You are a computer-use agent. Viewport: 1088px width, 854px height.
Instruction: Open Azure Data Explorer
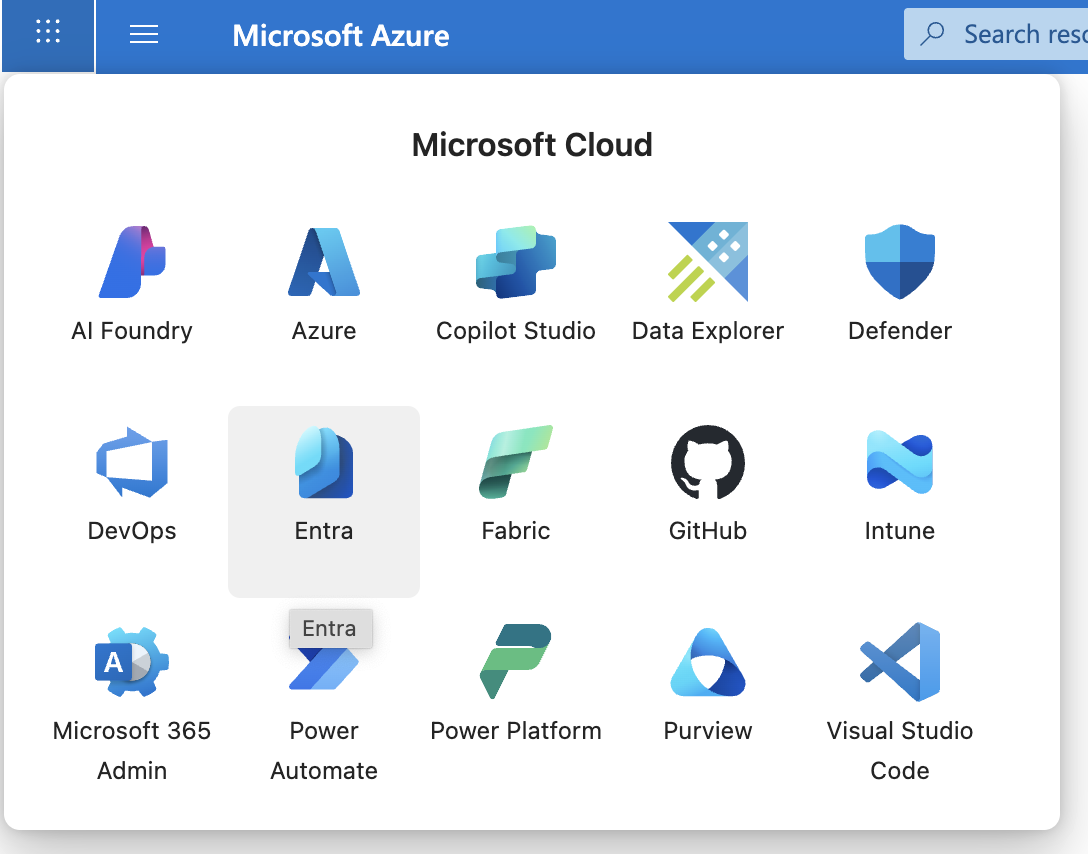tap(707, 280)
